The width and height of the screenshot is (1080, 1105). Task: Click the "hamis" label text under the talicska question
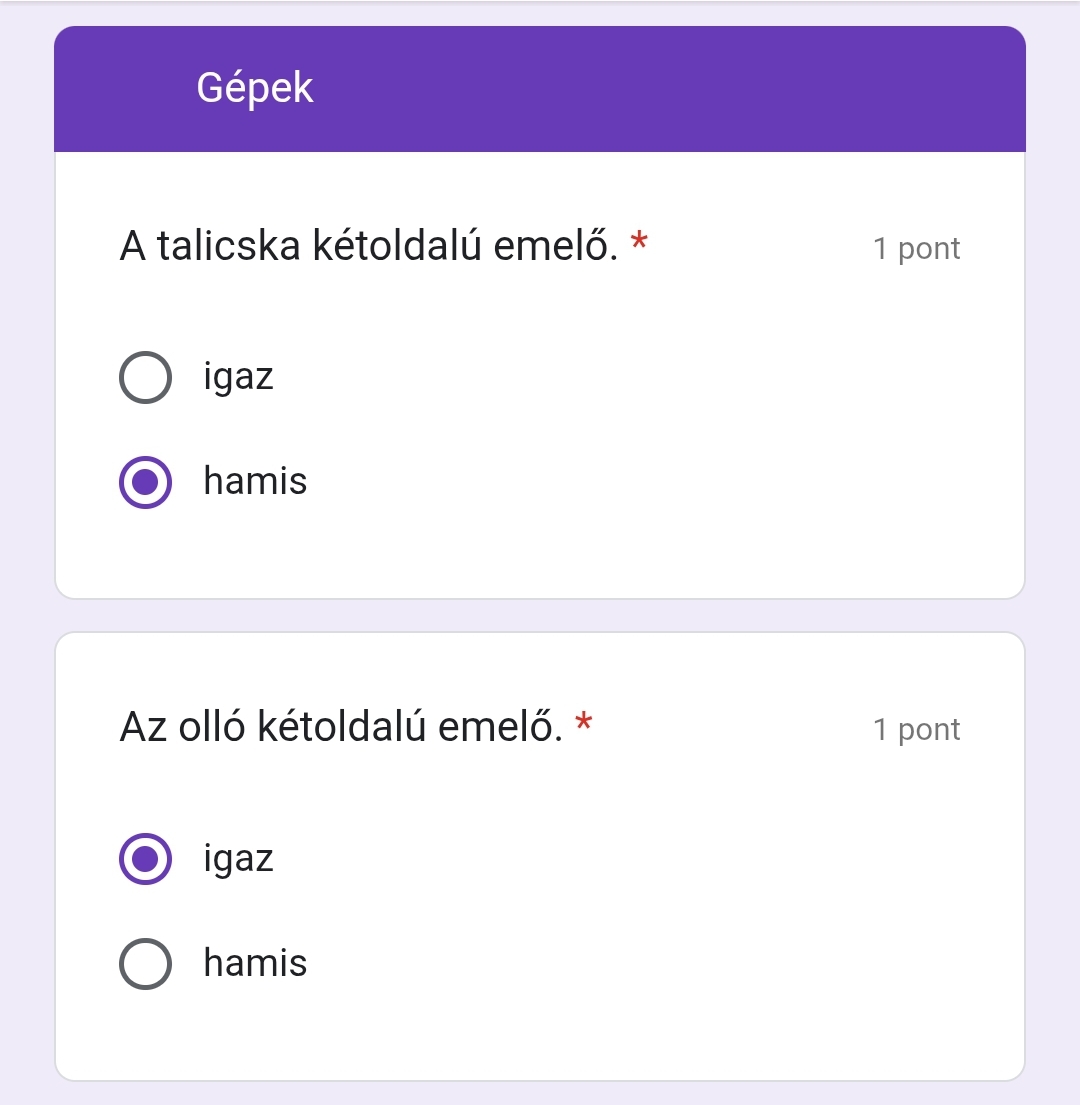tap(255, 482)
